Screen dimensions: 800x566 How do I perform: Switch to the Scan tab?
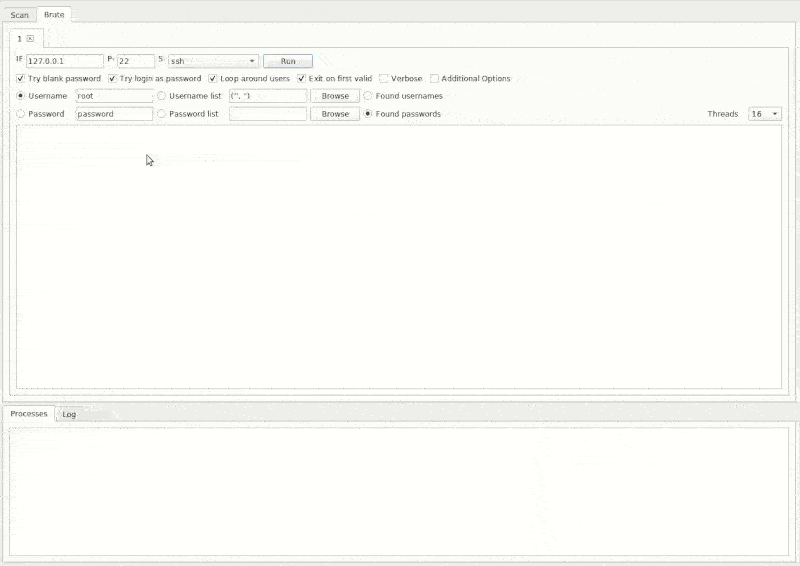coord(19,15)
